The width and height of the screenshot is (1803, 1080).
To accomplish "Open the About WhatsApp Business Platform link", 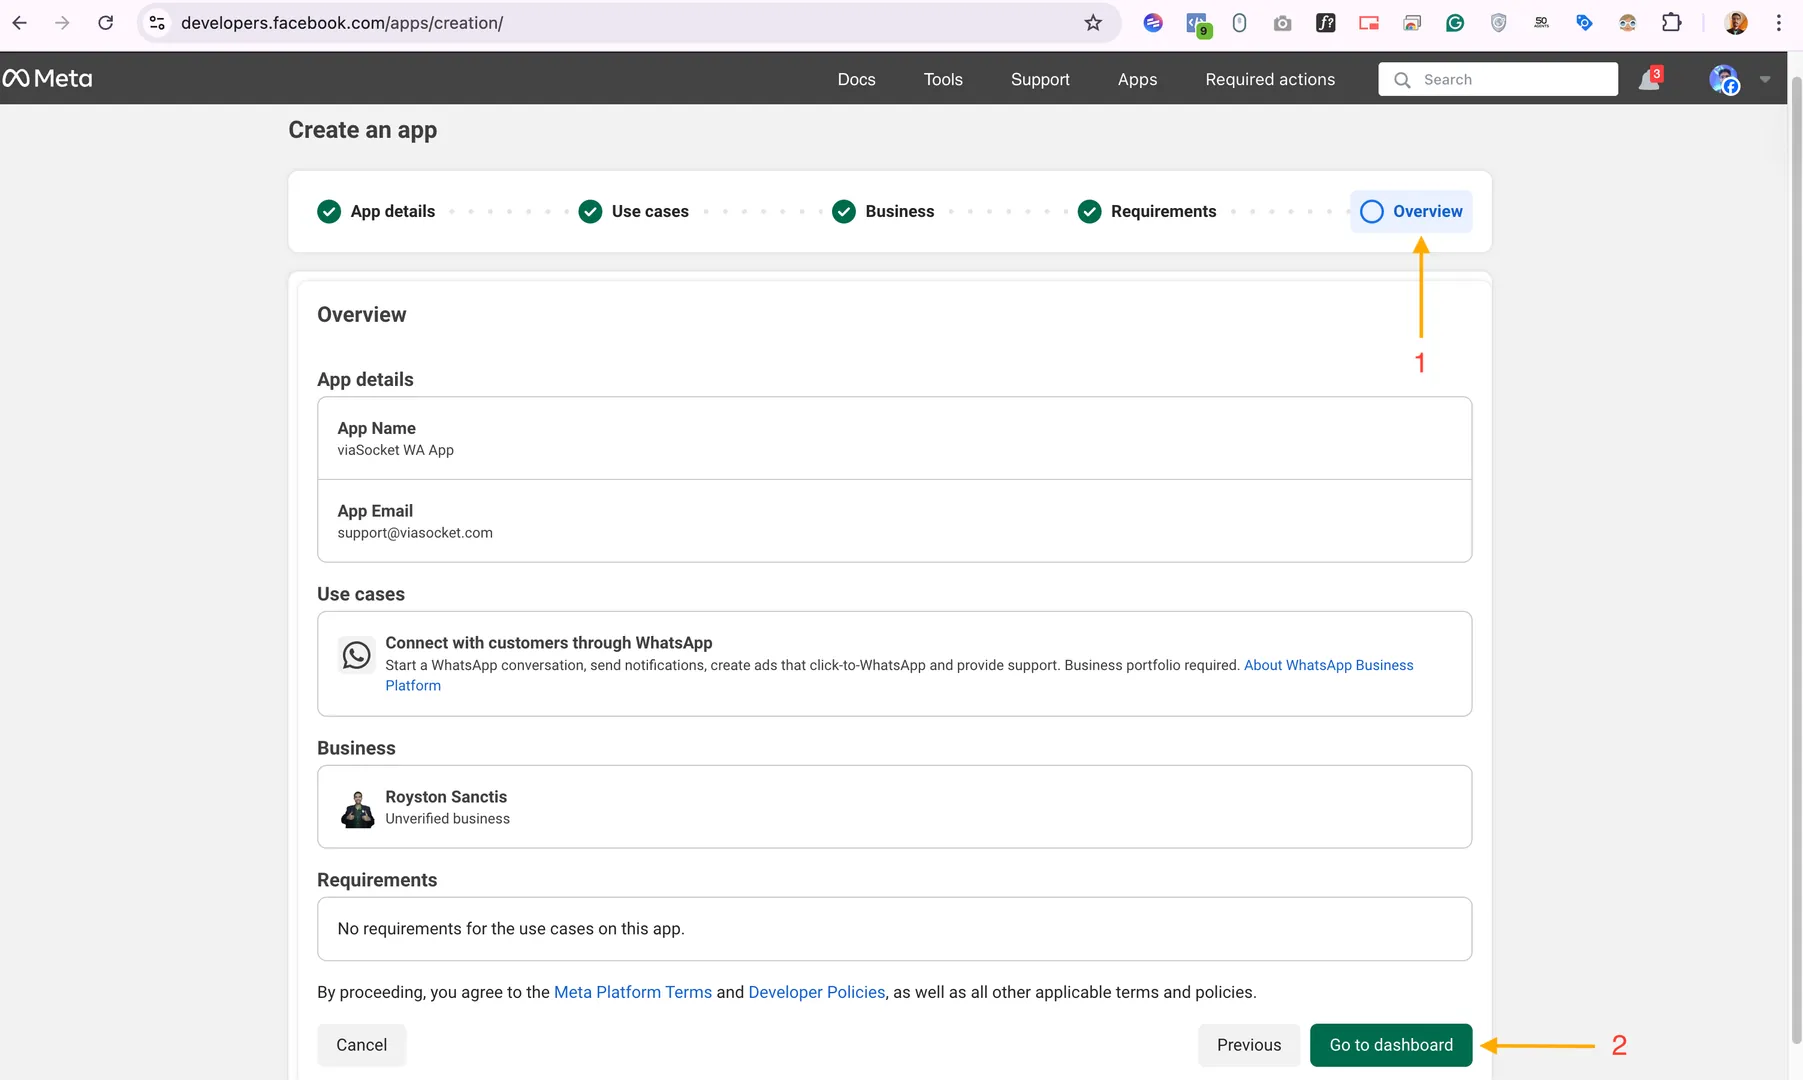I will 1328,665.
